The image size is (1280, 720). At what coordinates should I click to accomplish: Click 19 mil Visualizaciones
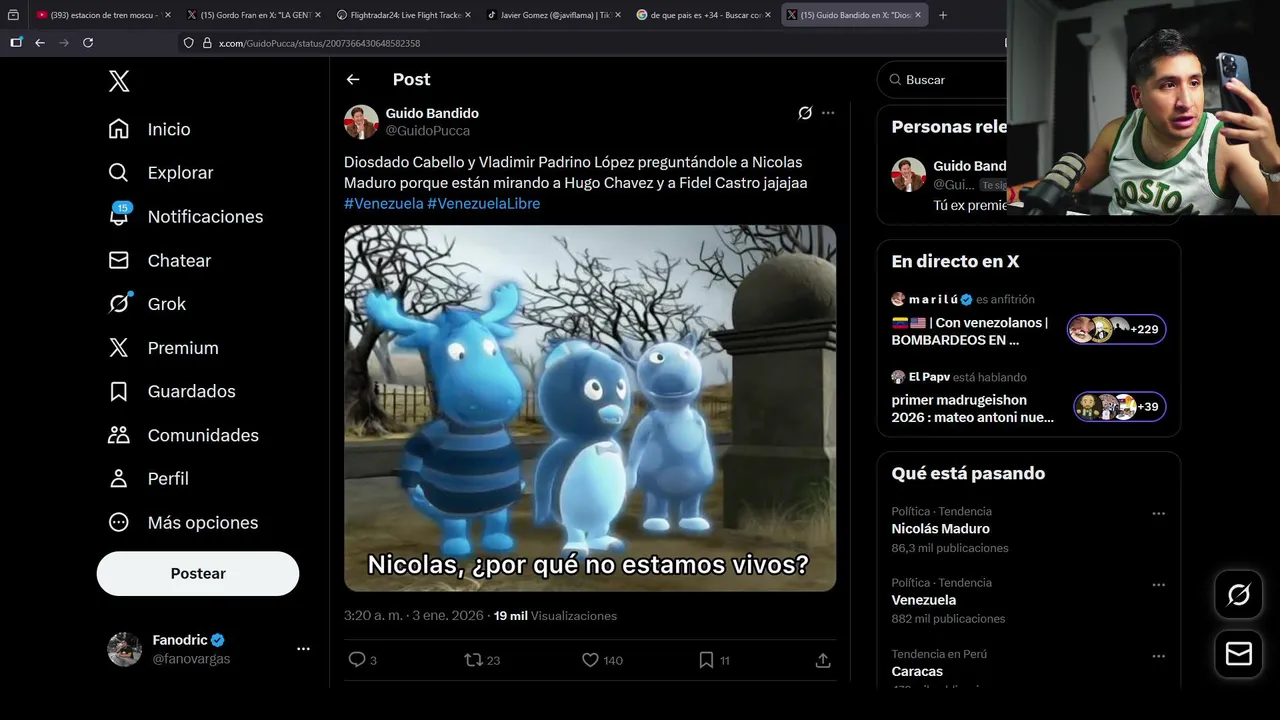point(555,616)
